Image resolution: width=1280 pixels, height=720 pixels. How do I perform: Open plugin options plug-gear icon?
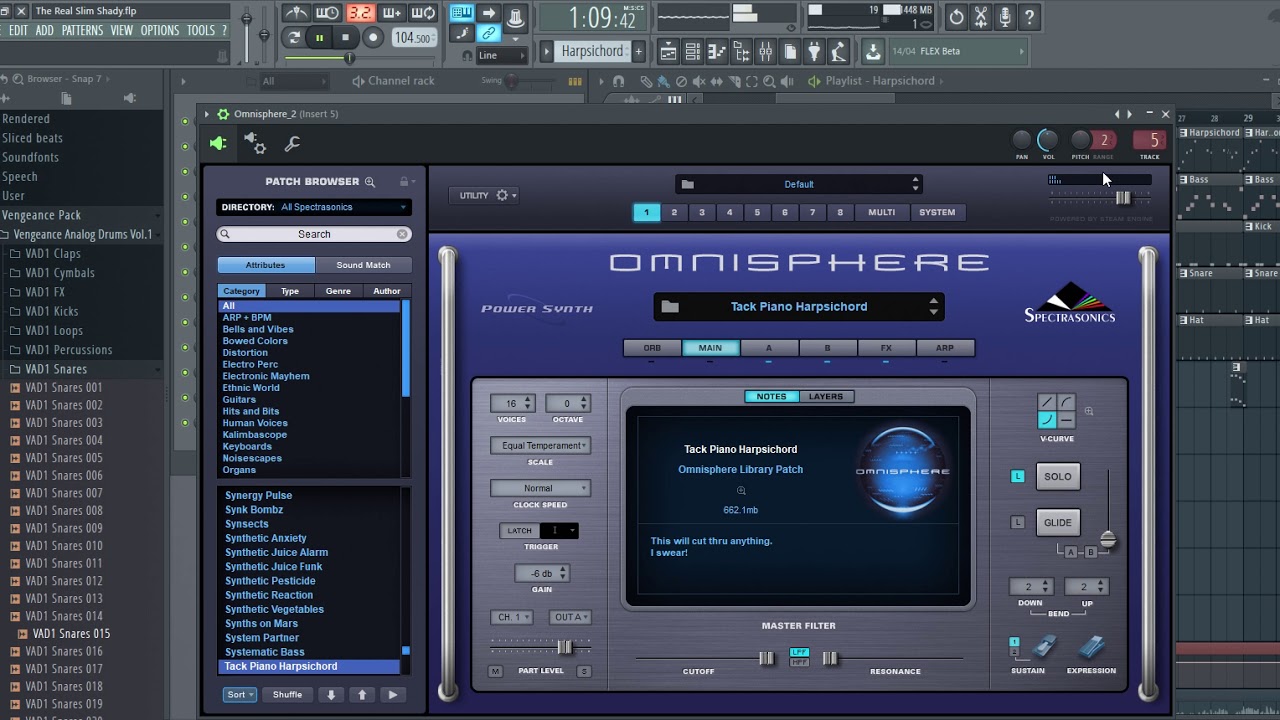[x=254, y=144]
